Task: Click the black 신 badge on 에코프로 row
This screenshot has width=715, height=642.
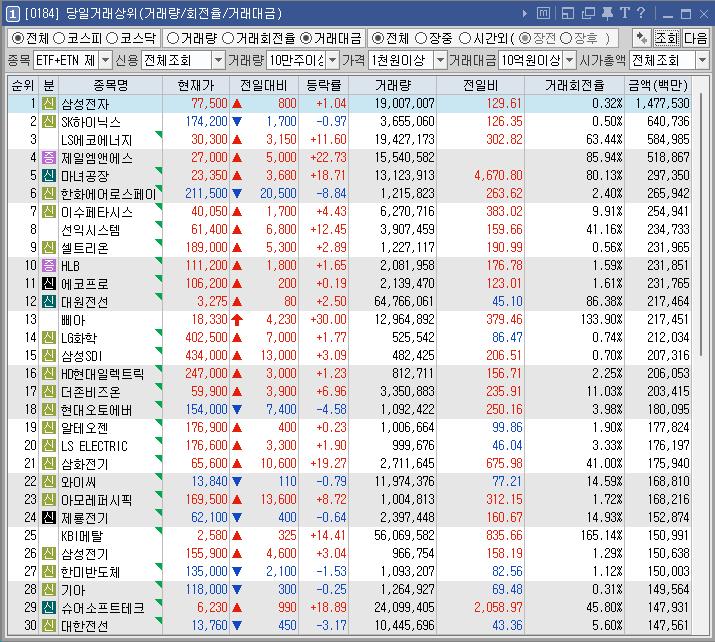Action: coord(49,284)
